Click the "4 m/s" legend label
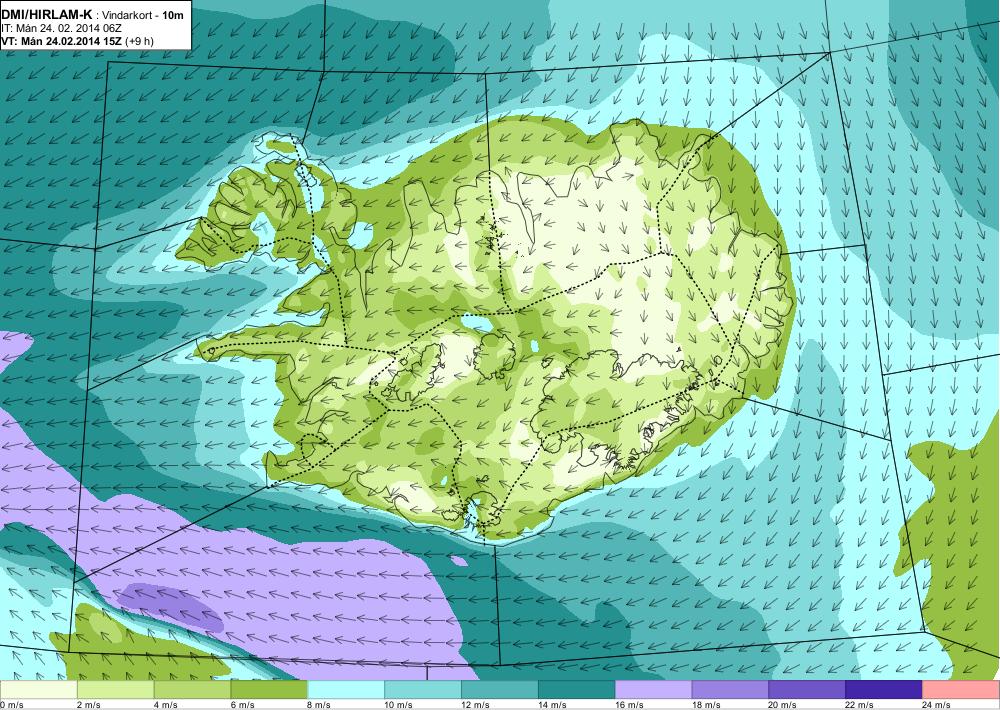1000x710 pixels. pos(165,705)
